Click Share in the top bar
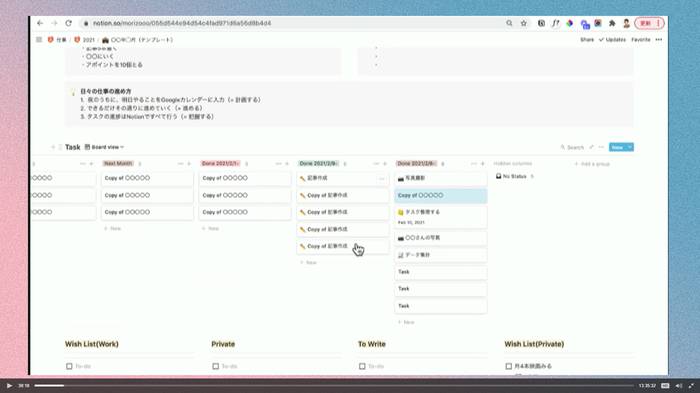 coord(587,40)
